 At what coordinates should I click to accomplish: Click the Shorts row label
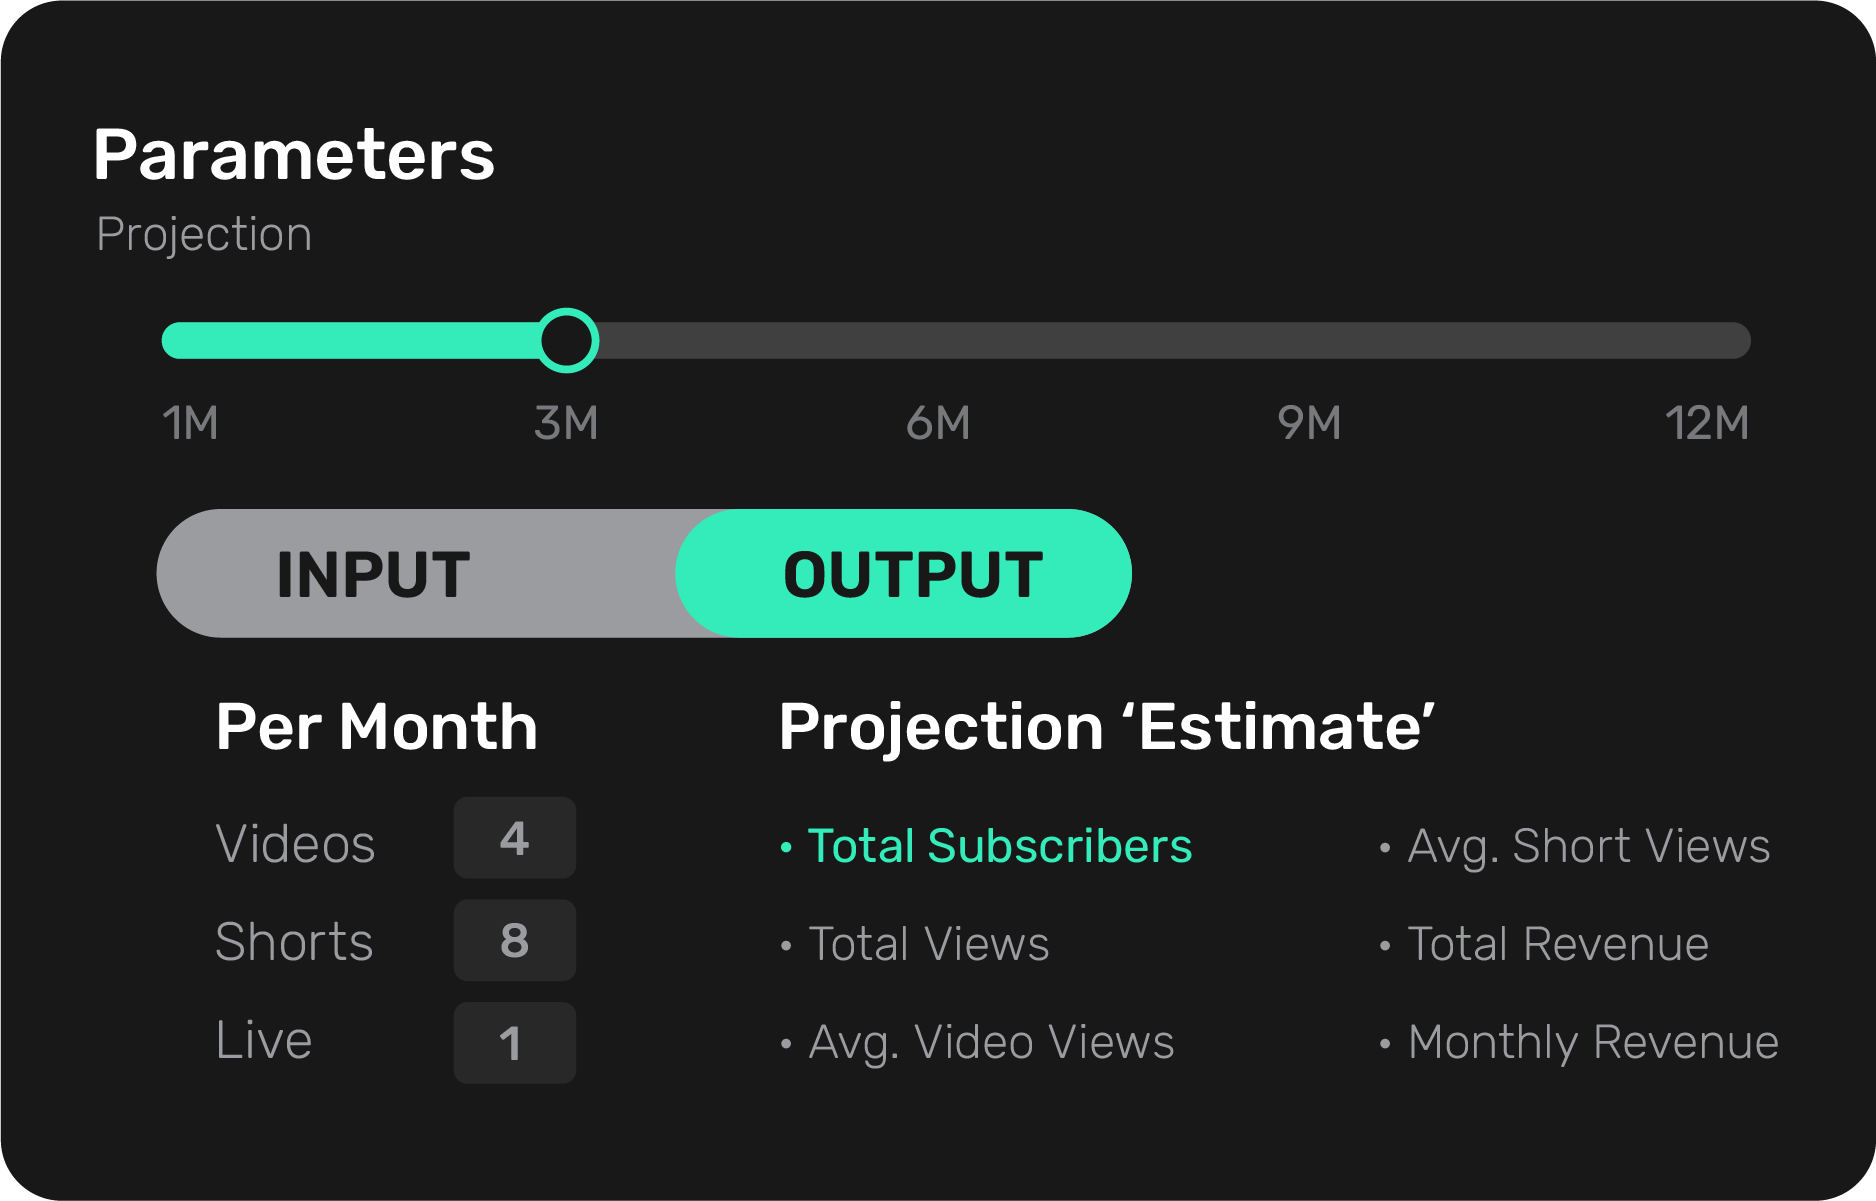tap(294, 942)
